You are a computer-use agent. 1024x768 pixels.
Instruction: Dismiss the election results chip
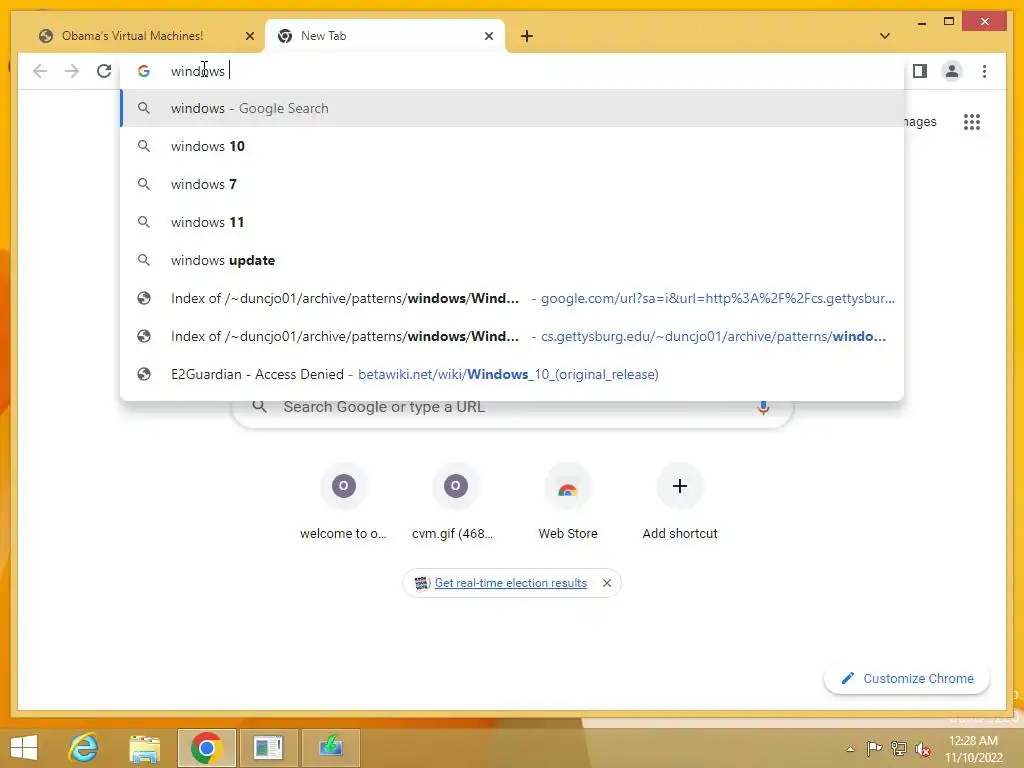(607, 583)
